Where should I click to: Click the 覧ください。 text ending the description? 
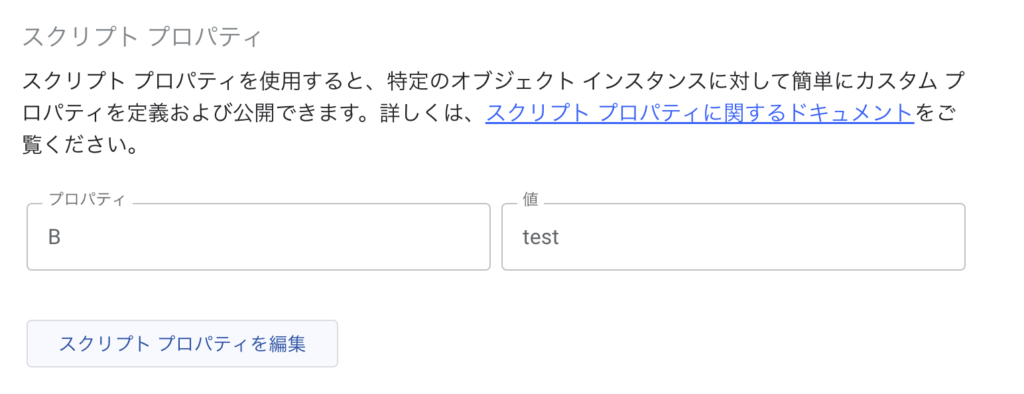[x=80, y=145]
